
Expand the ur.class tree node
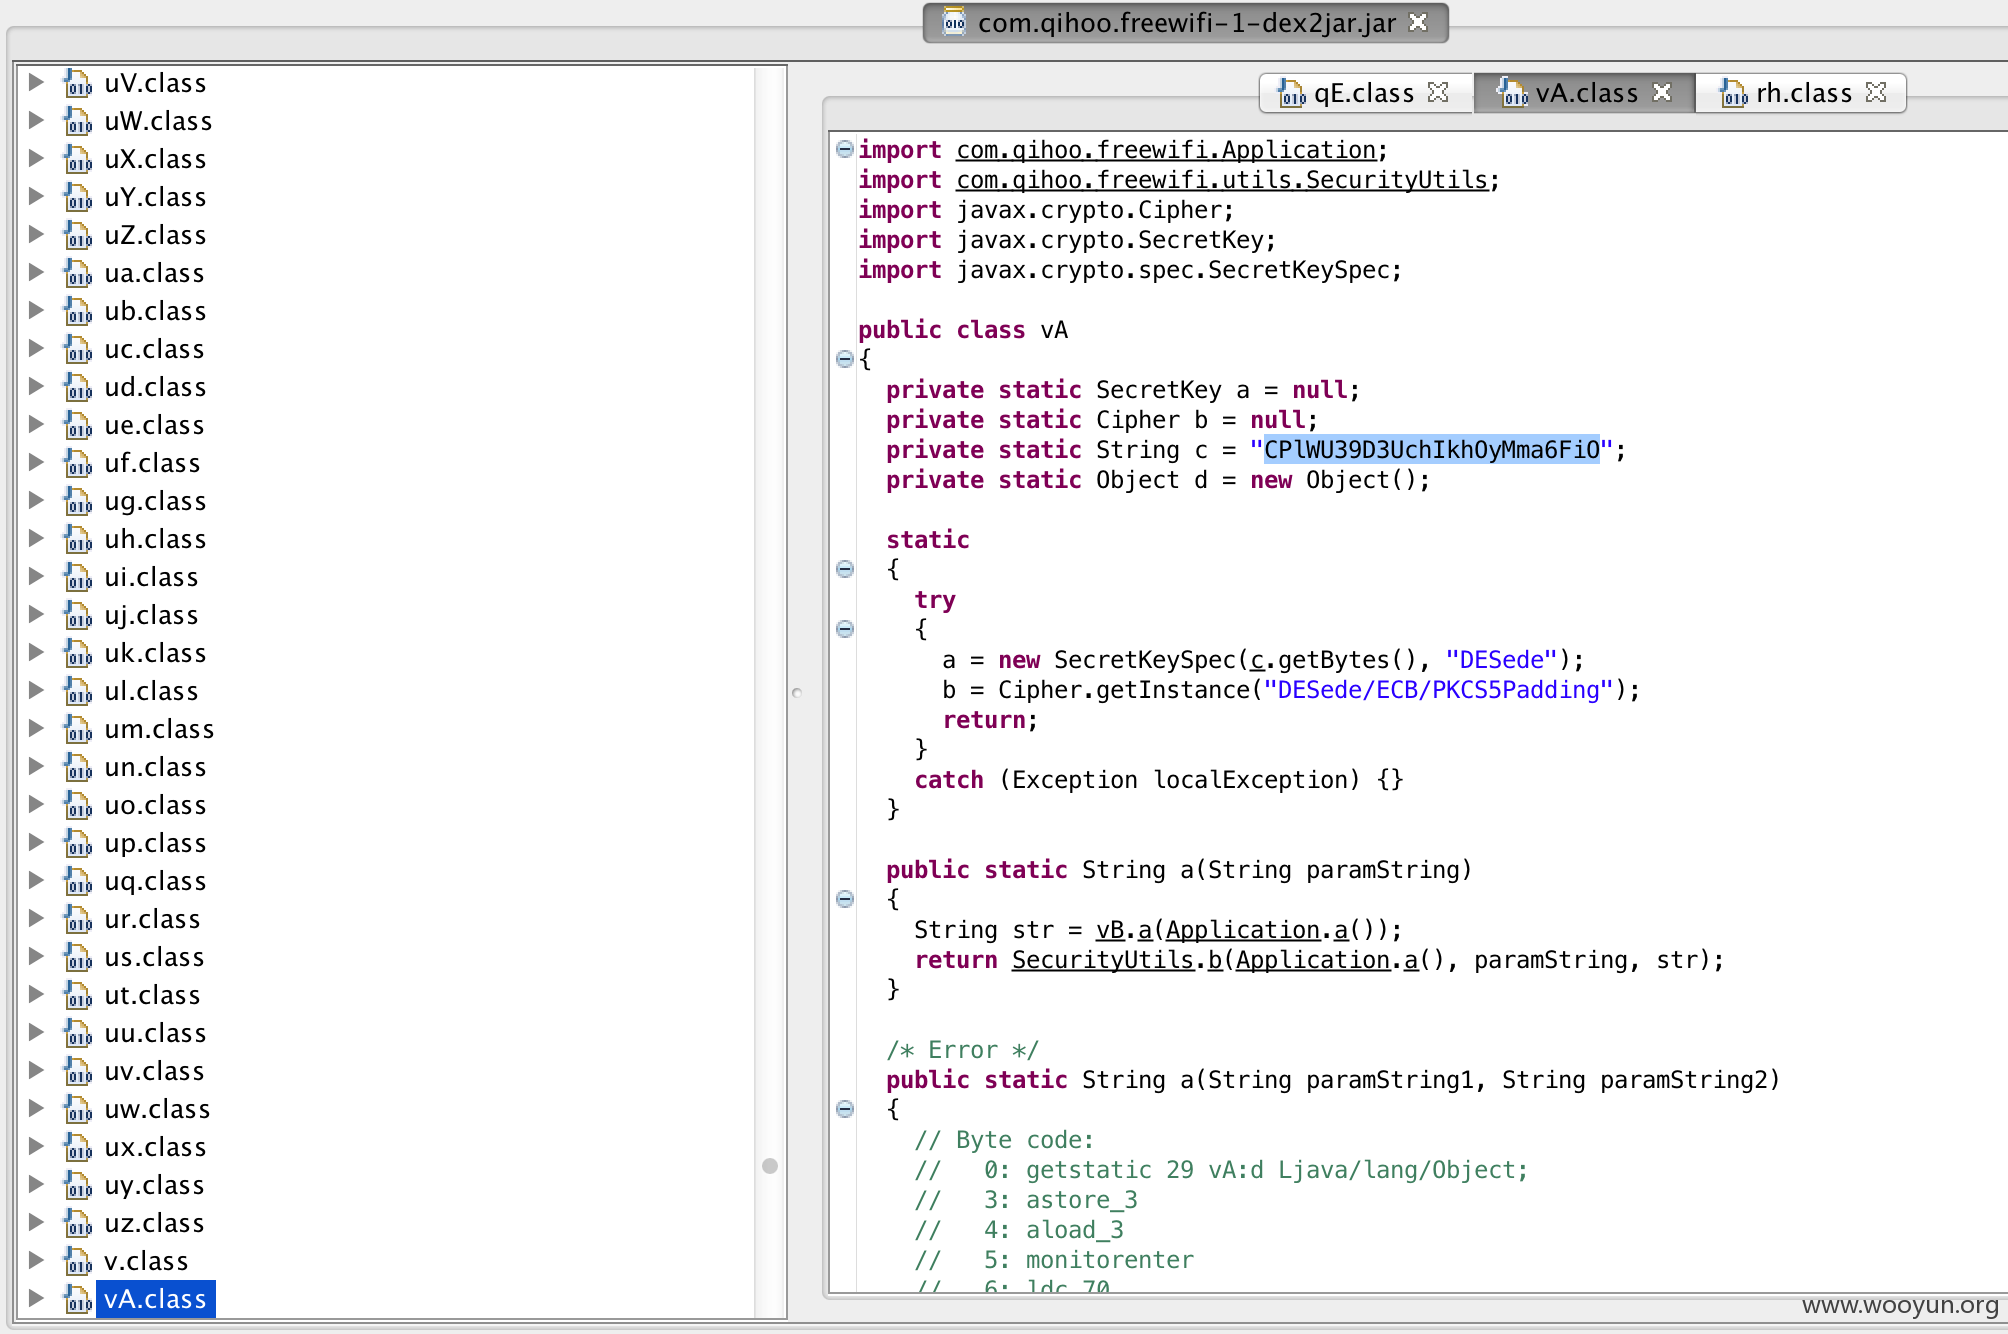[36, 918]
